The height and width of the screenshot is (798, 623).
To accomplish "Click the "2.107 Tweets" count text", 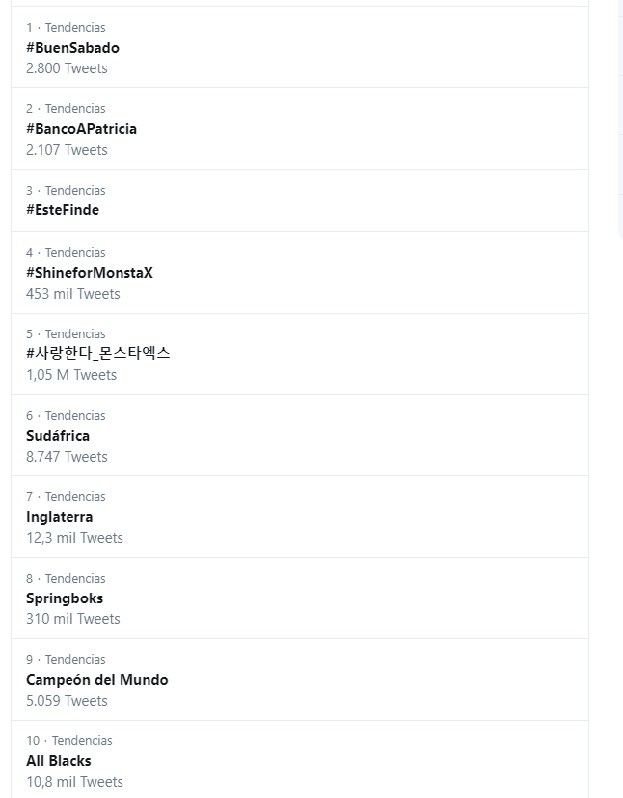I will click(x=66, y=150).
